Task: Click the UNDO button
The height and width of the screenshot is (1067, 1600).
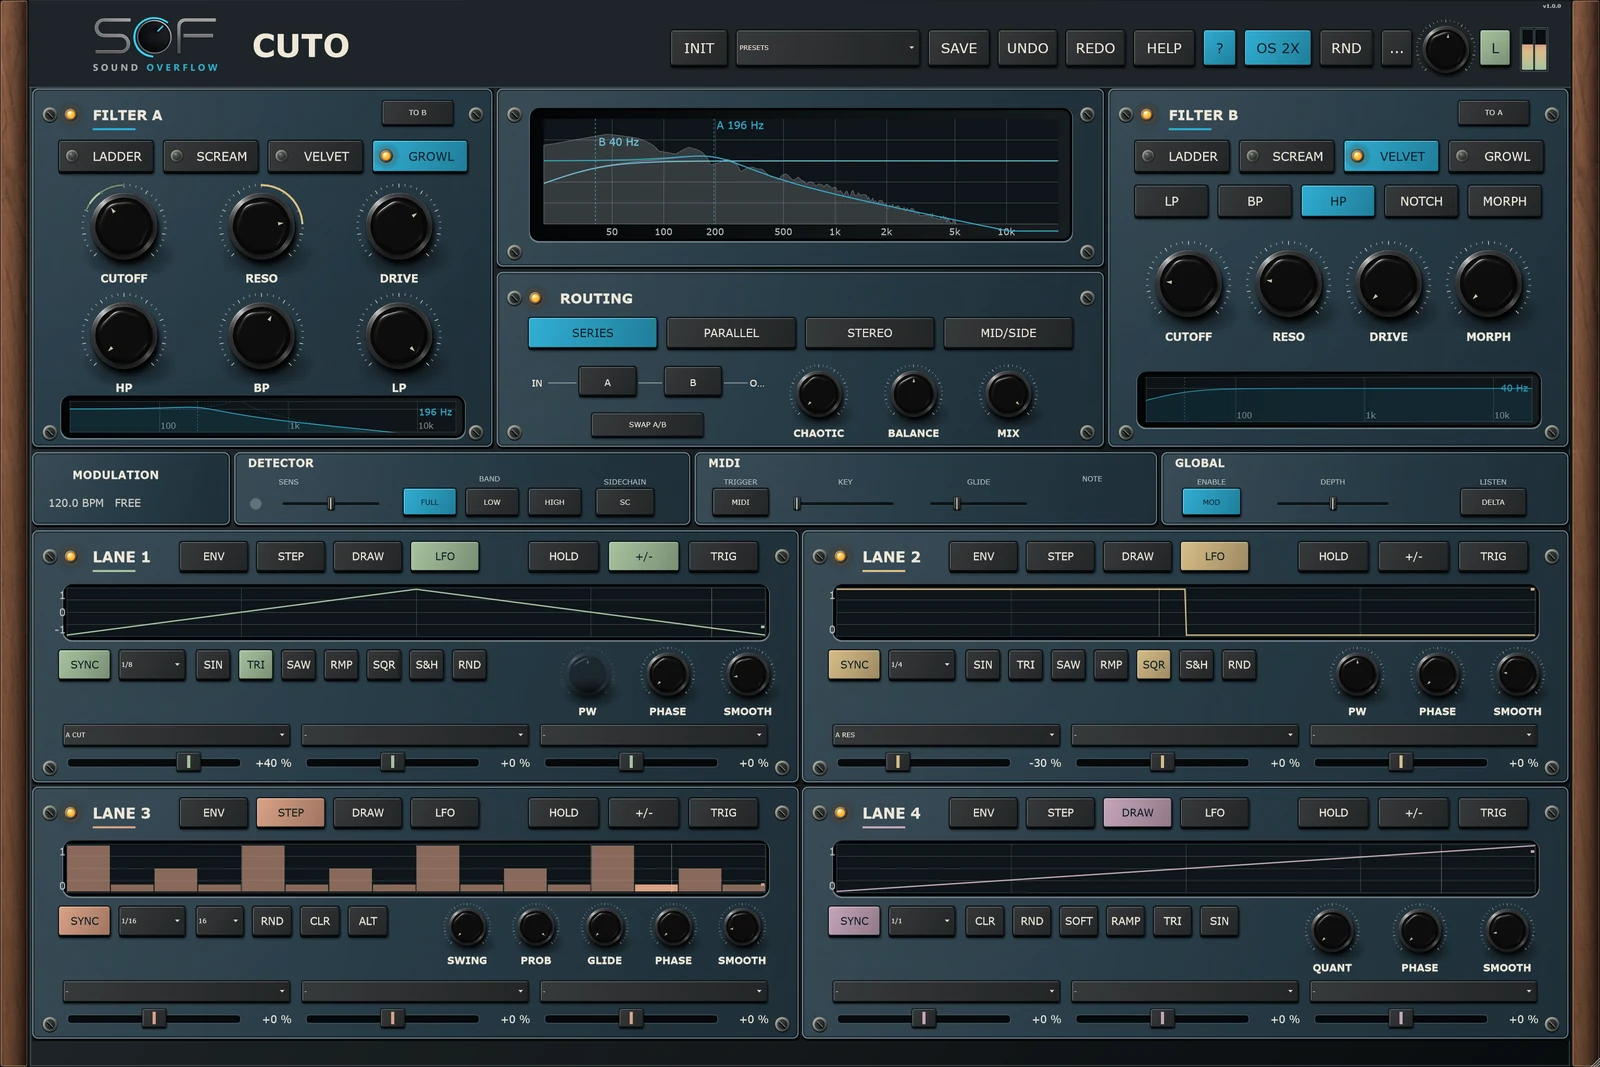Action: click(x=1027, y=48)
